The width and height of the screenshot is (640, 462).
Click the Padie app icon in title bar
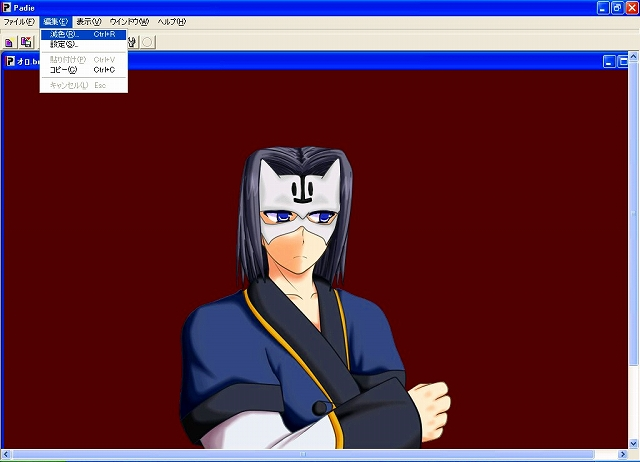pyautogui.click(x=7, y=7)
